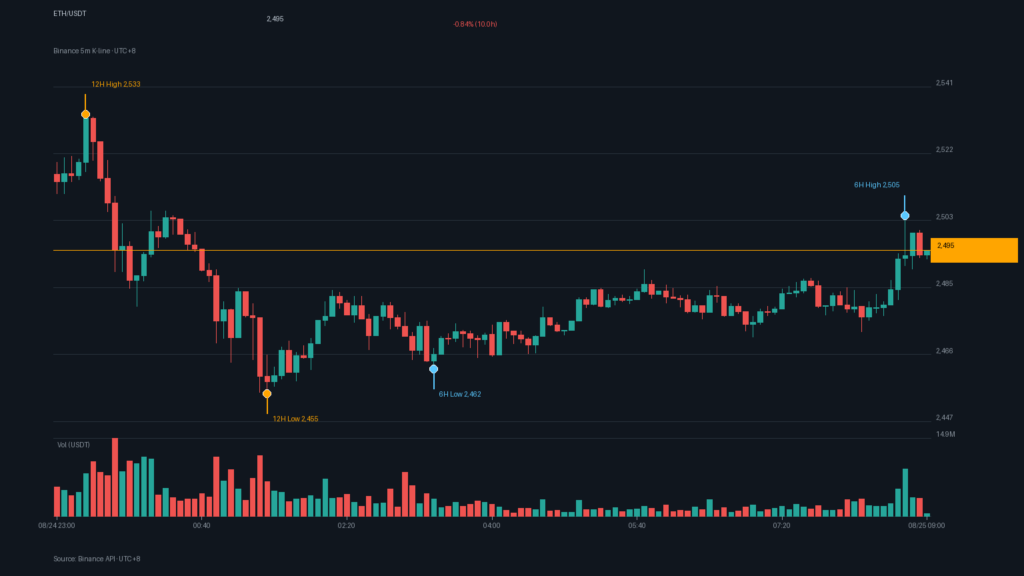
Task: Click the tallest red volume bar
Action: tap(115, 477)
